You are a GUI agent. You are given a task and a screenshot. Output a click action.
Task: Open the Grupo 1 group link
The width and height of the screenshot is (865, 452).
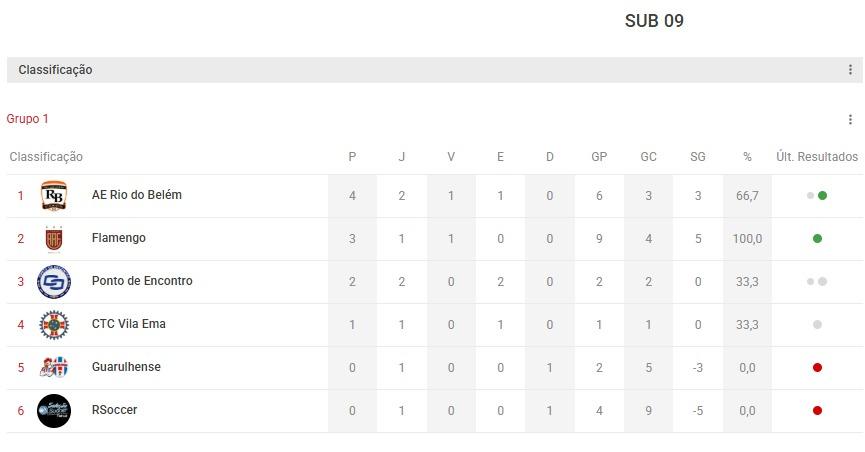28,119
